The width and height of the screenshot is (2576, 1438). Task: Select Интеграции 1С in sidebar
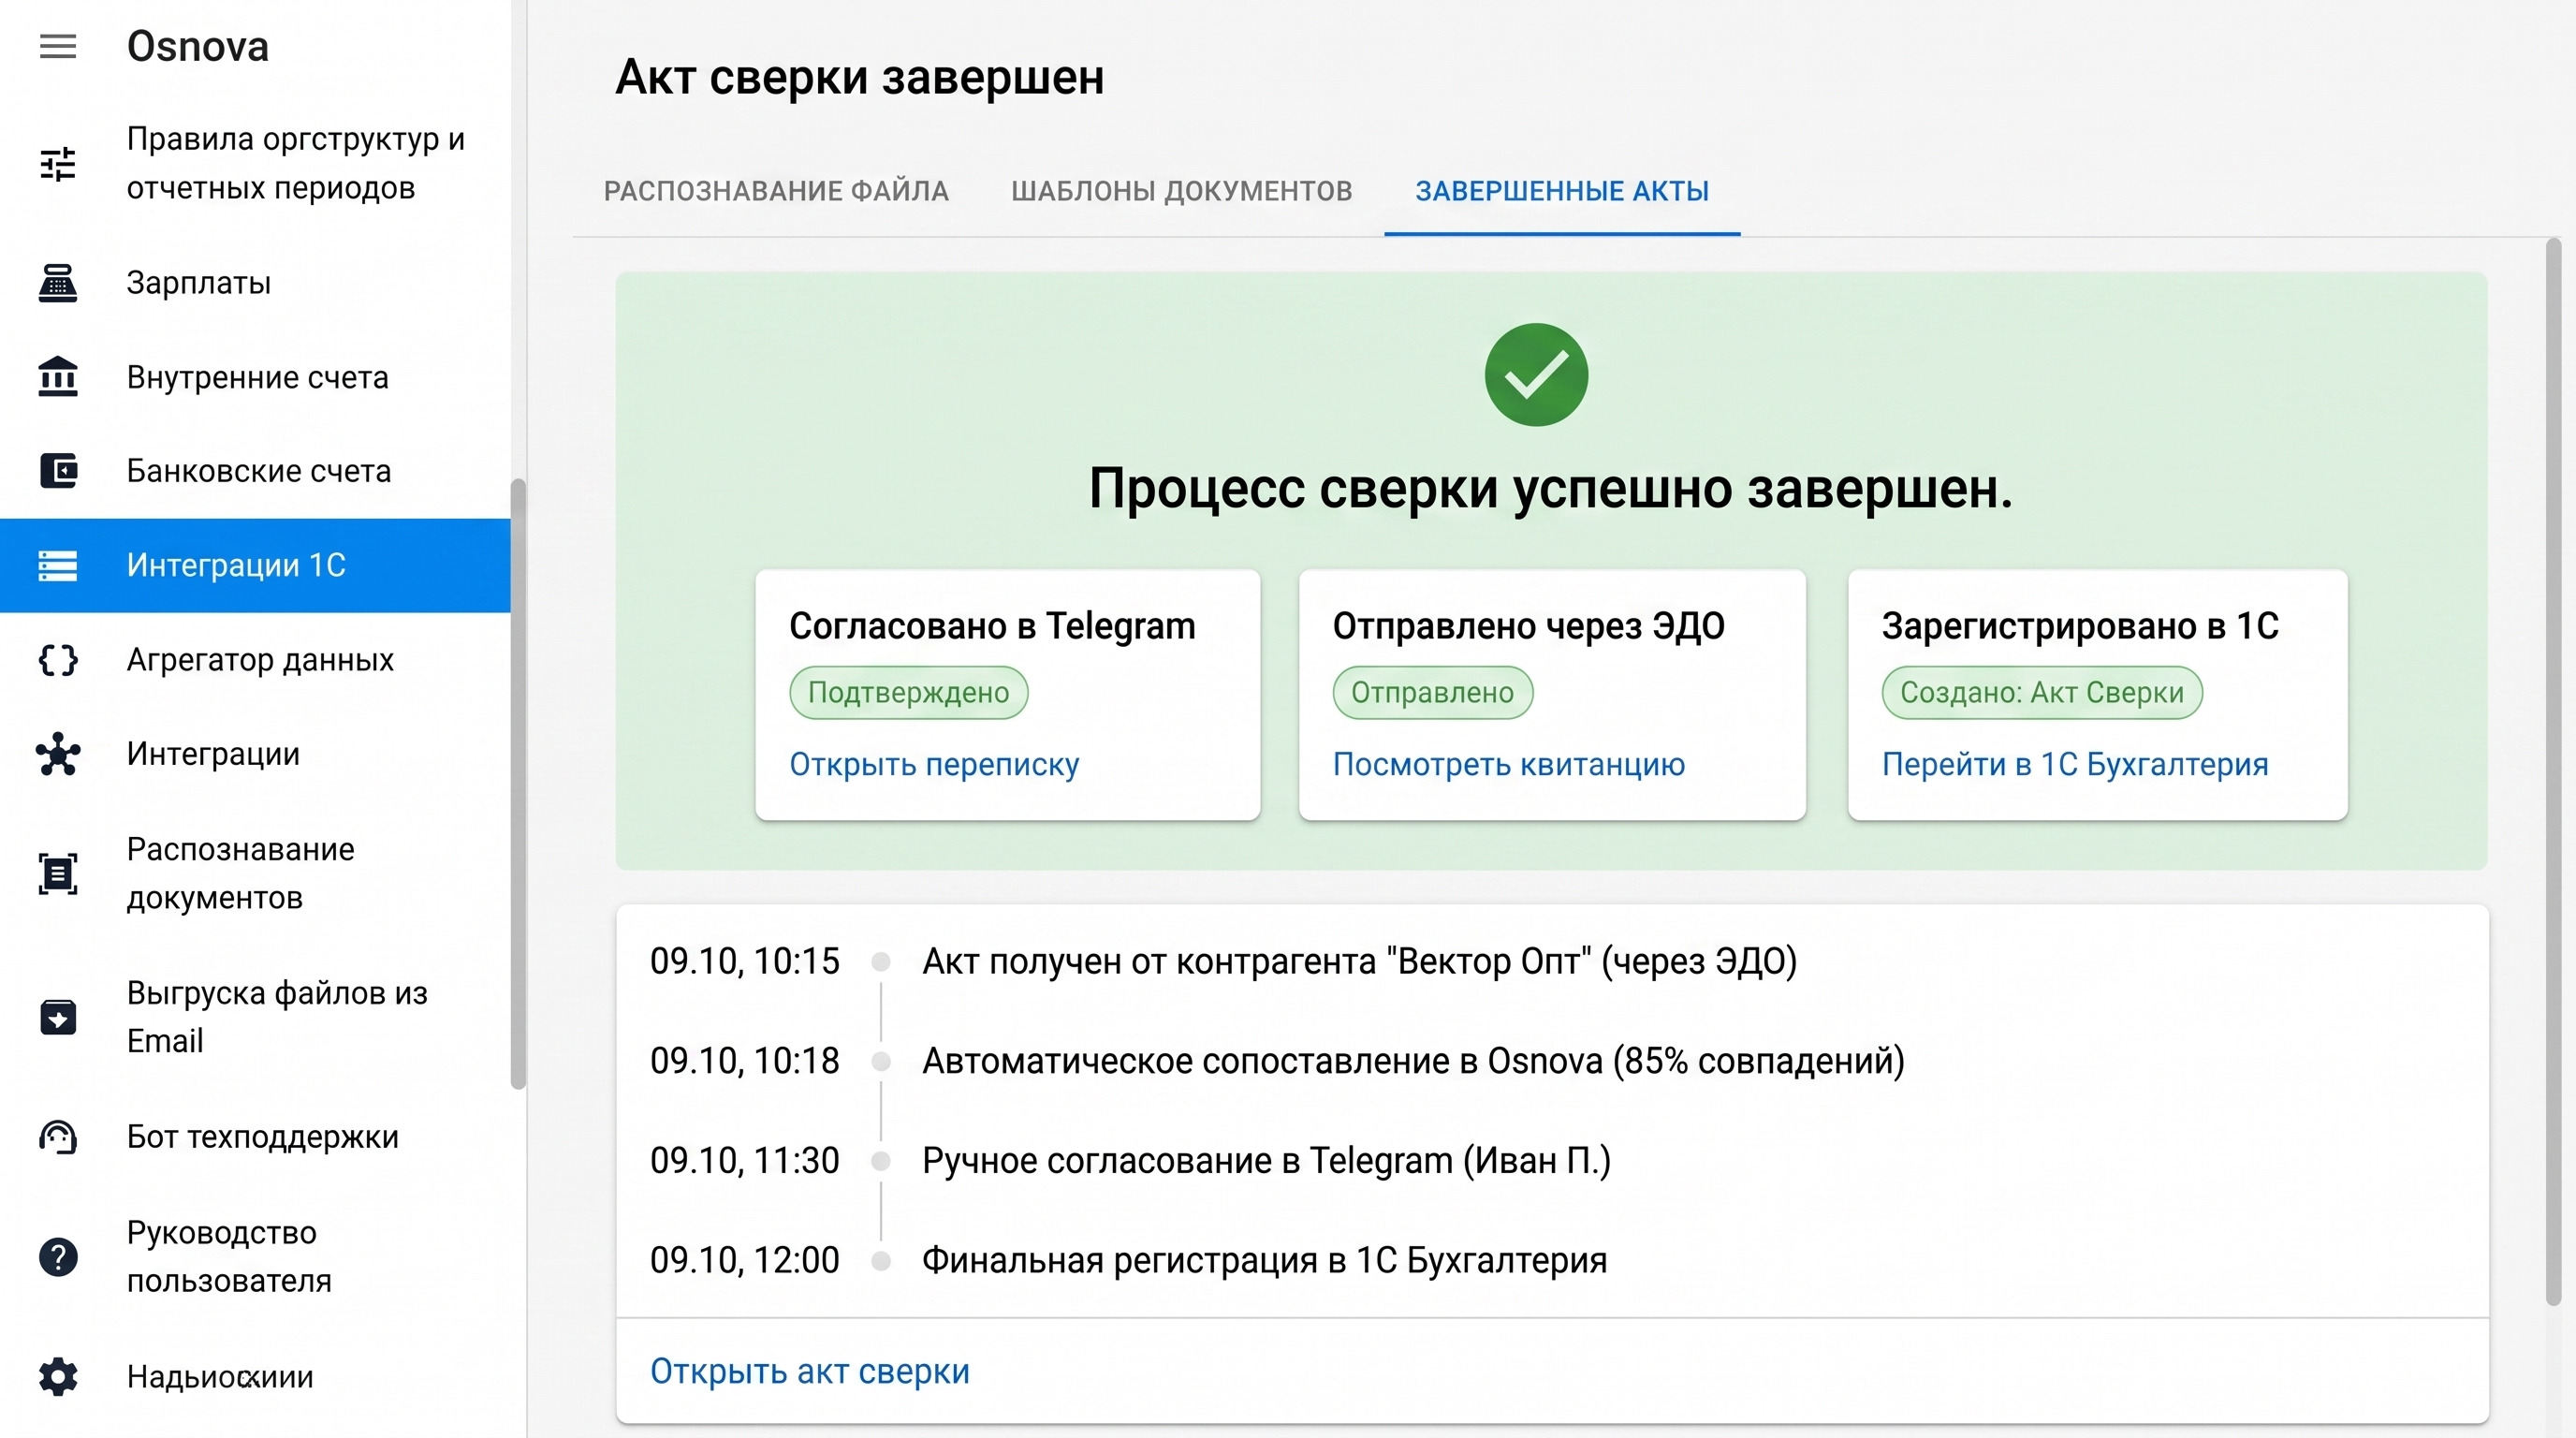(x=255, y=565)
